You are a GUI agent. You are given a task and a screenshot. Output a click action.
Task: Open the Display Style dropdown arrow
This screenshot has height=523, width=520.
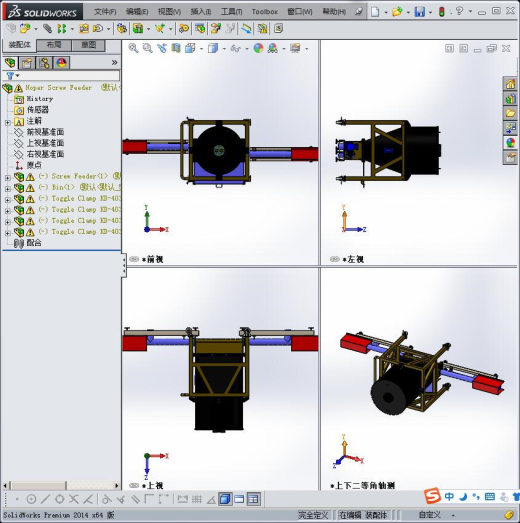[x=224, y=49]
